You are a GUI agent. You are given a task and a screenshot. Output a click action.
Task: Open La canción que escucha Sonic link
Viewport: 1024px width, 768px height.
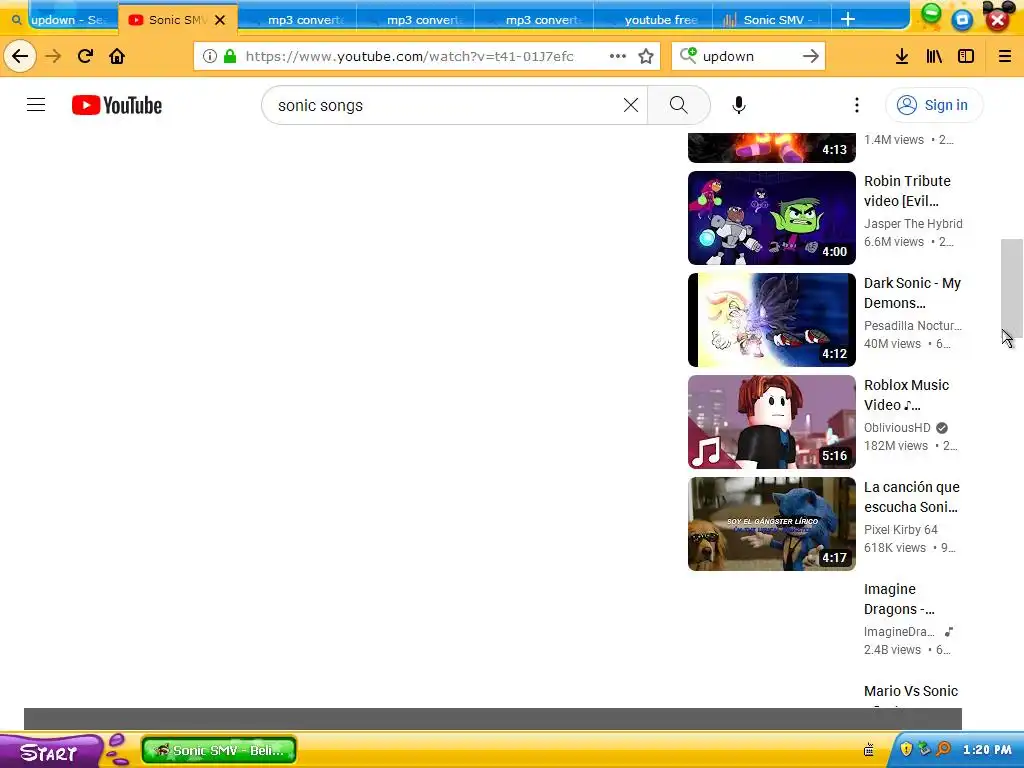coord(912,496)
